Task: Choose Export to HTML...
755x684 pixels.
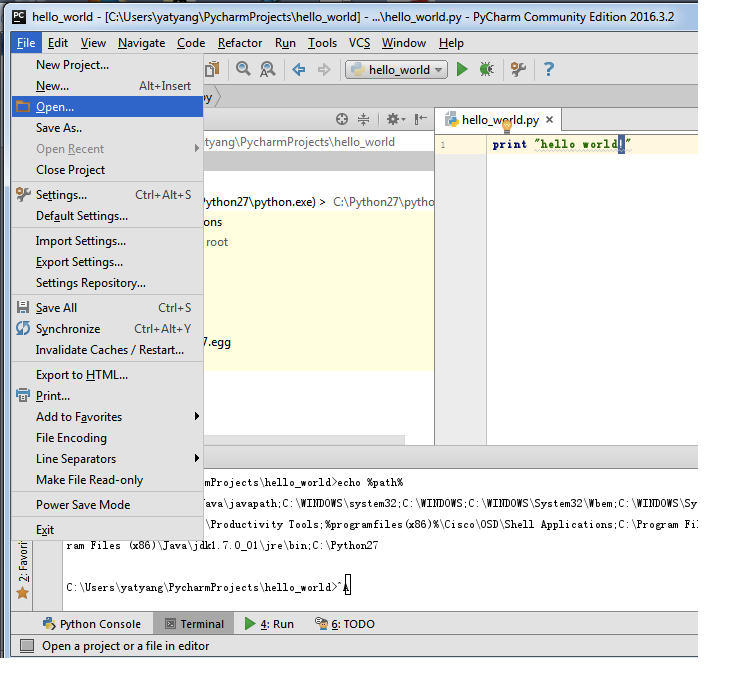Action: tap(107, 374)
